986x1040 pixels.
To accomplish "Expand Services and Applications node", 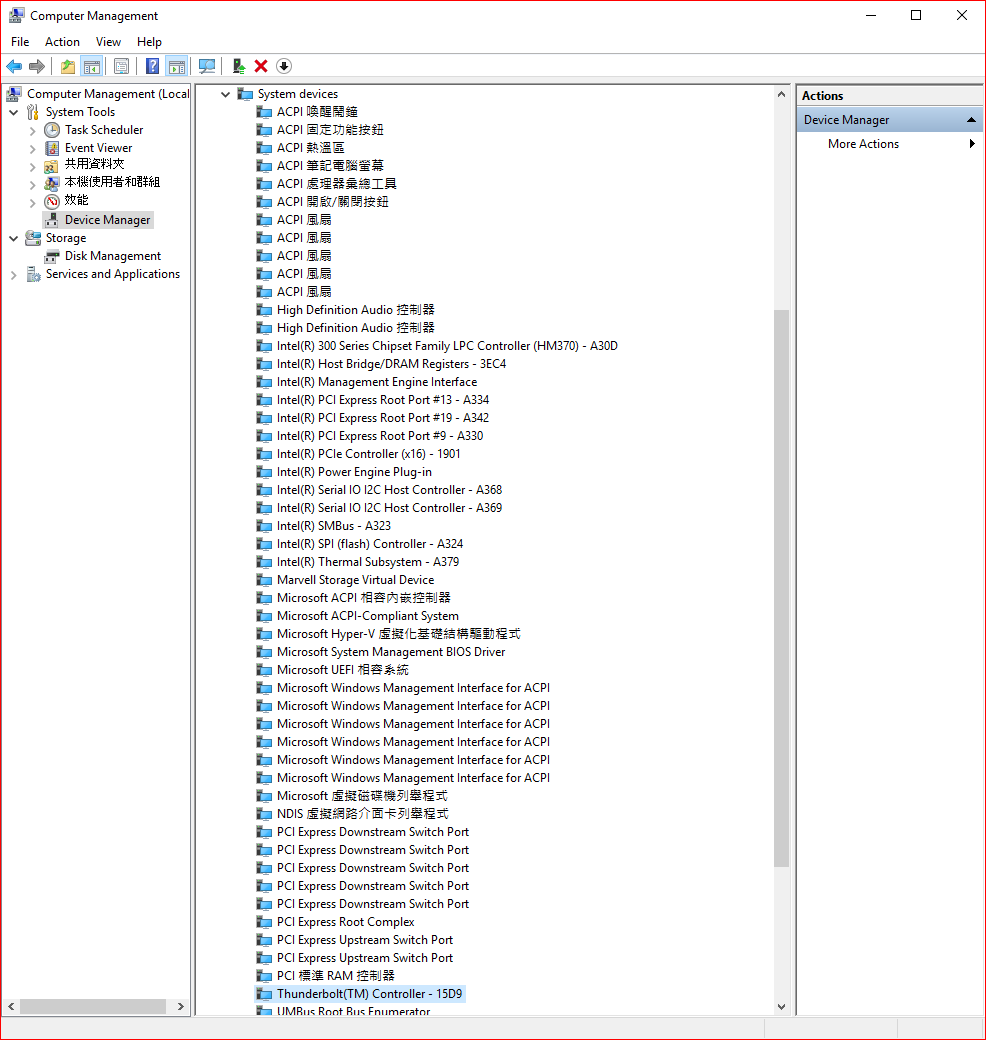I will click(x=13, y=274).
